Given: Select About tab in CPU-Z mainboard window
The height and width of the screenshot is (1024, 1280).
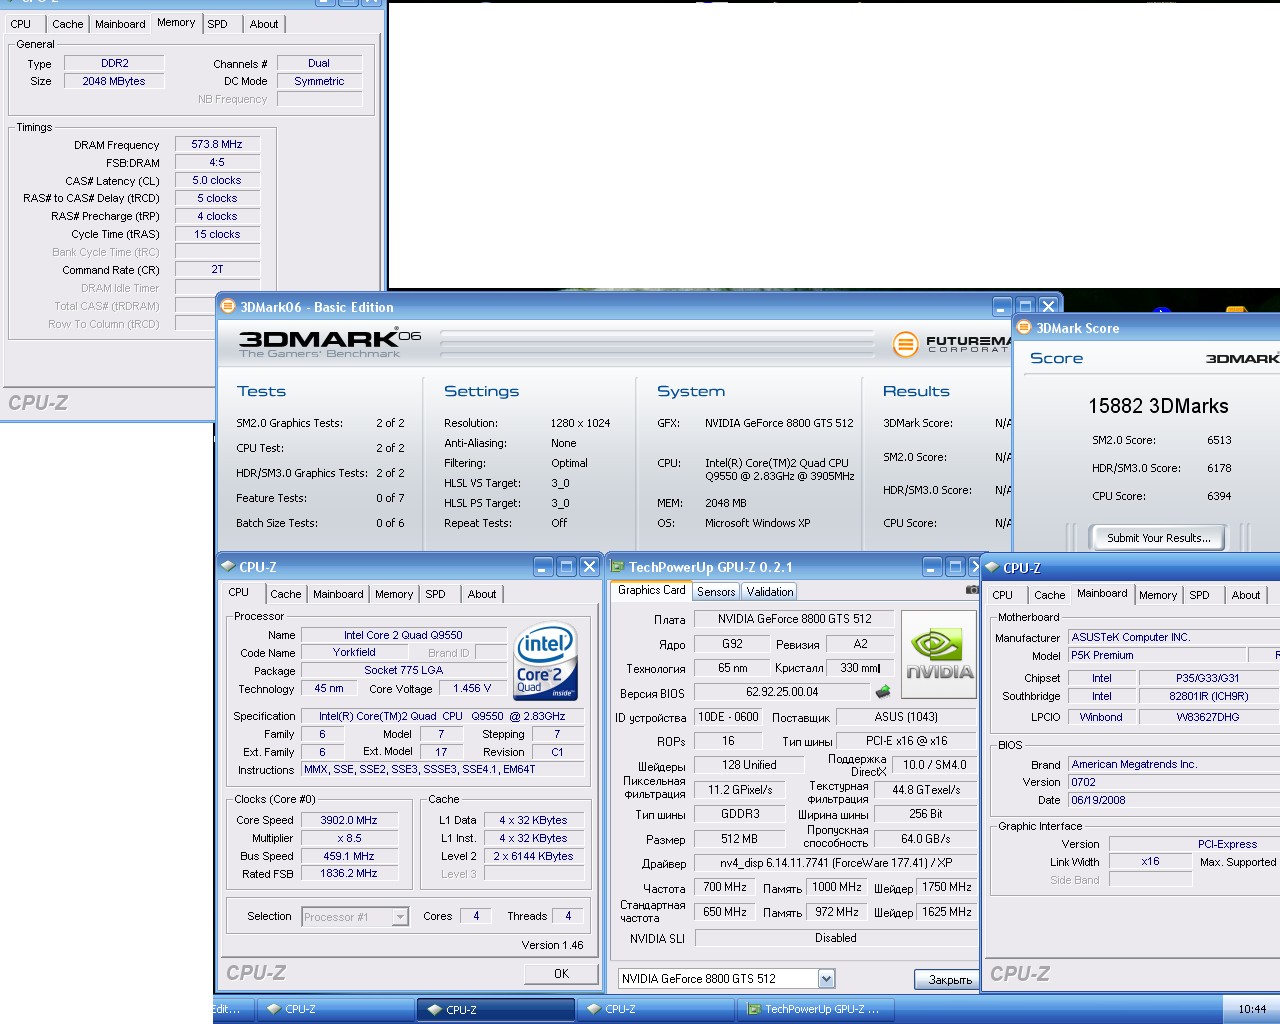Looking at the screenshot, I should pos(1246,595).
